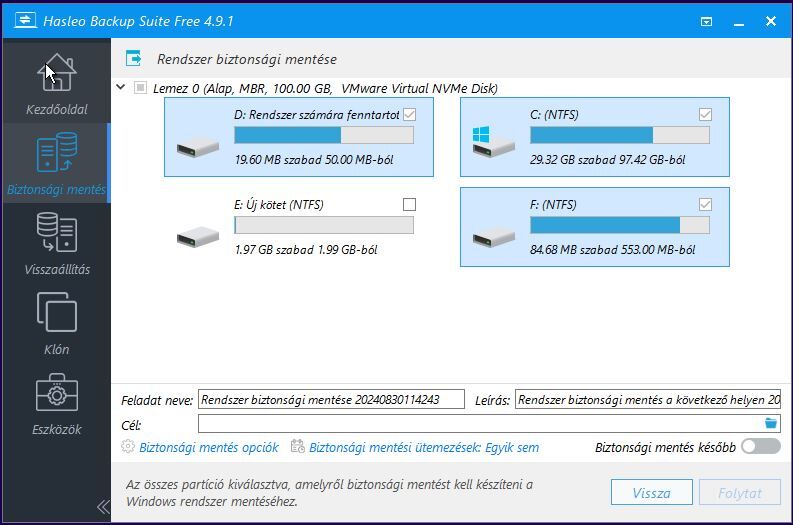Viewport: 793px width, 525px height.
Task: Click the backup schedule calendar icon
Action: tap(298, 447)
